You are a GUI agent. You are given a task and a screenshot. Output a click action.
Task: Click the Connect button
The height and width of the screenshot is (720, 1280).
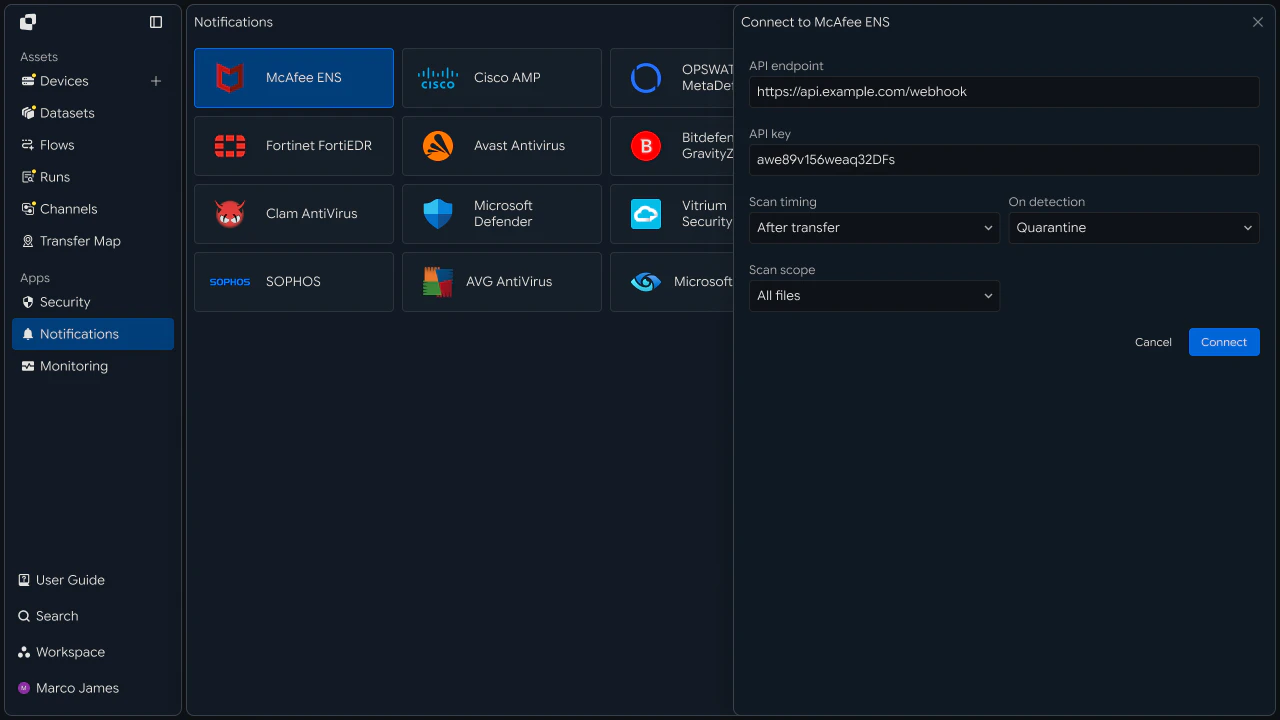click(1224, 342)
